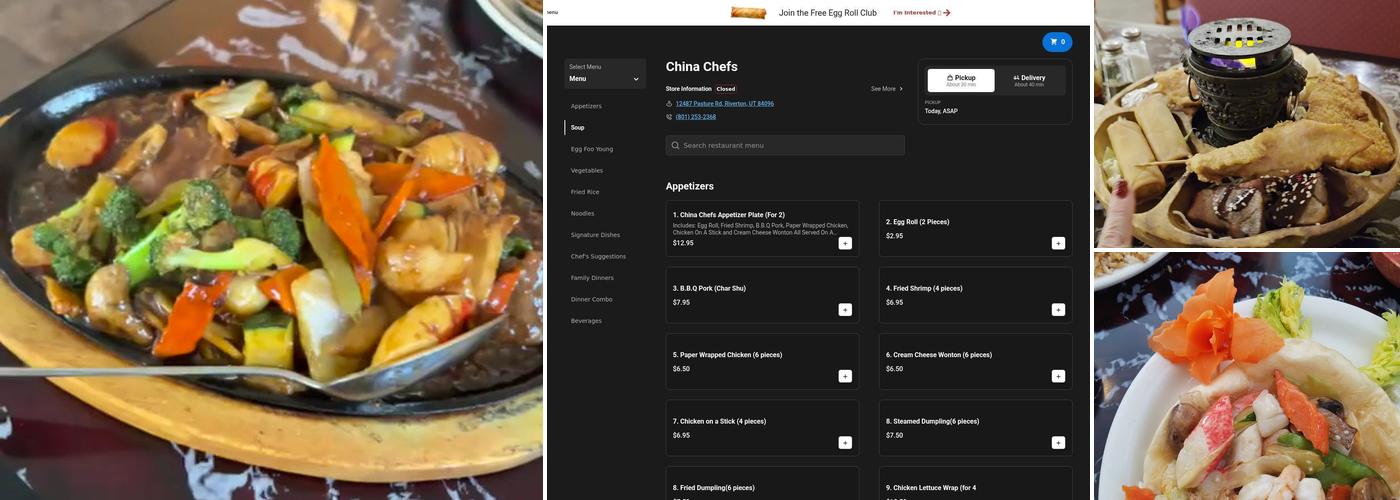Go to Egg Foo Young category
Image resolution: width=1400 pixels, height=500 pixels.
(592, 149)
